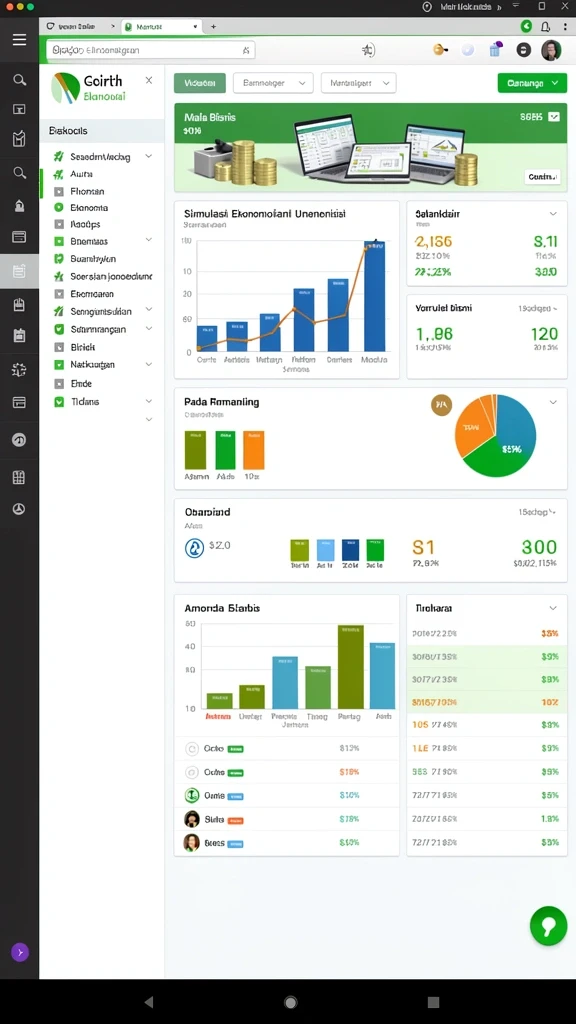
Task: Click the top search icon in dark sidebar
Action: coord(20,80)
